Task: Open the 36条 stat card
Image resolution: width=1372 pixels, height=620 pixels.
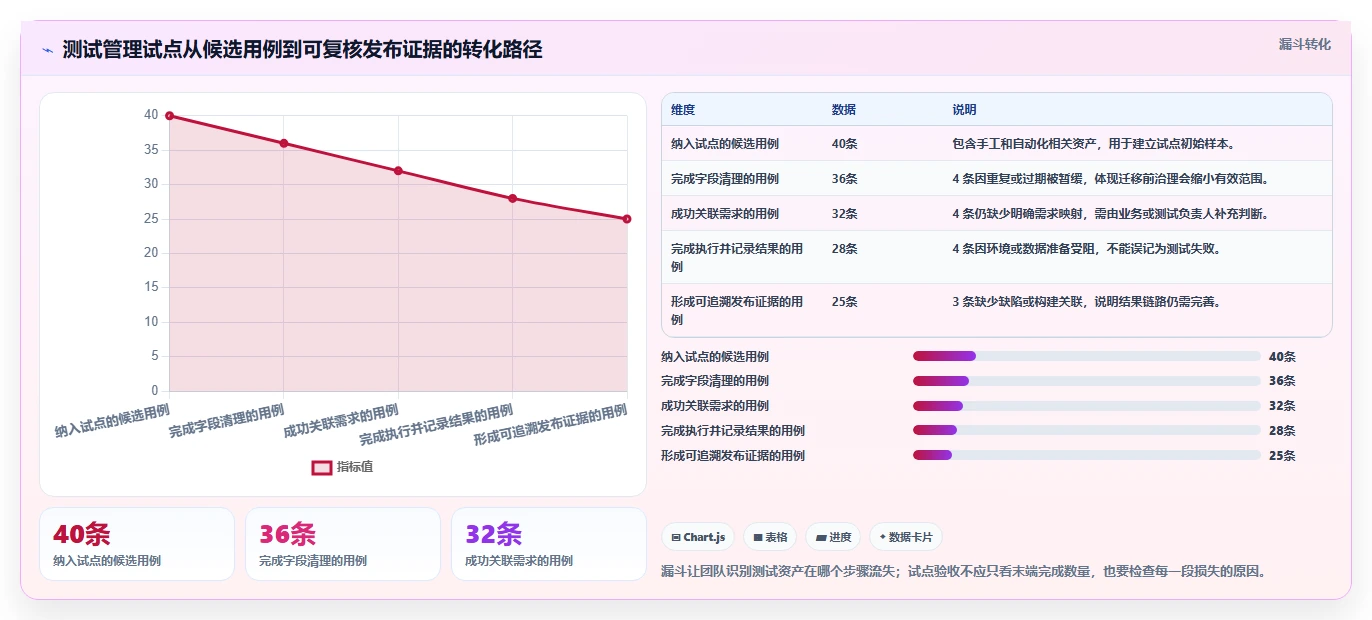Action: [343, 544]
